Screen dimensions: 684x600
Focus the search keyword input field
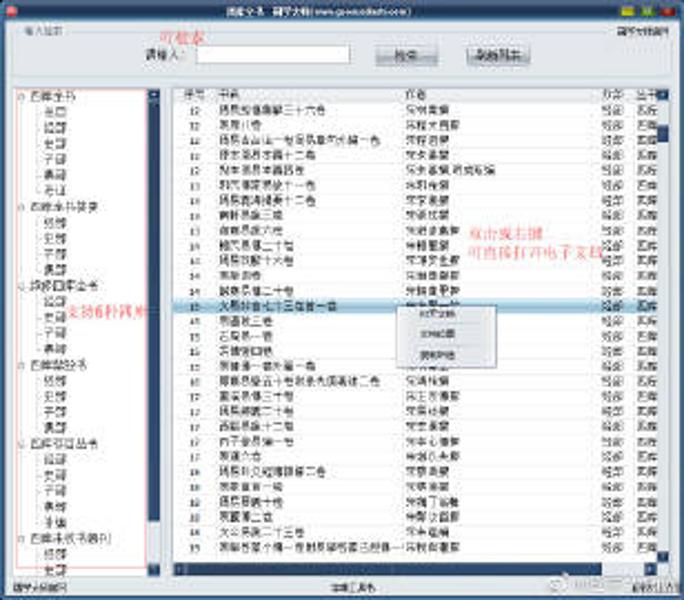coord(272,55)
